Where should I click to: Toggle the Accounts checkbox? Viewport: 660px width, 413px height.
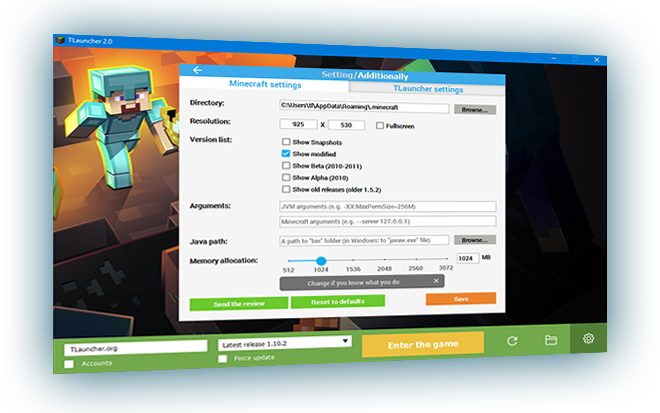pyautogui.click(x=69, y=364)
